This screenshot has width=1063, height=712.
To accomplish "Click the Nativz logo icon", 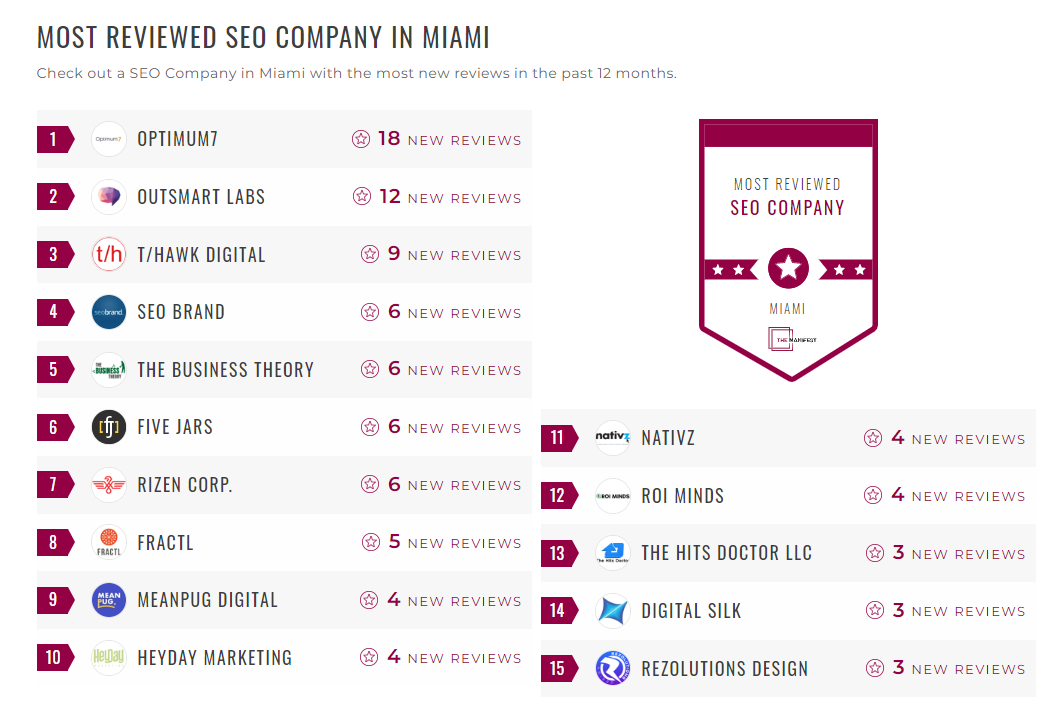I will (x=613, y=438).
